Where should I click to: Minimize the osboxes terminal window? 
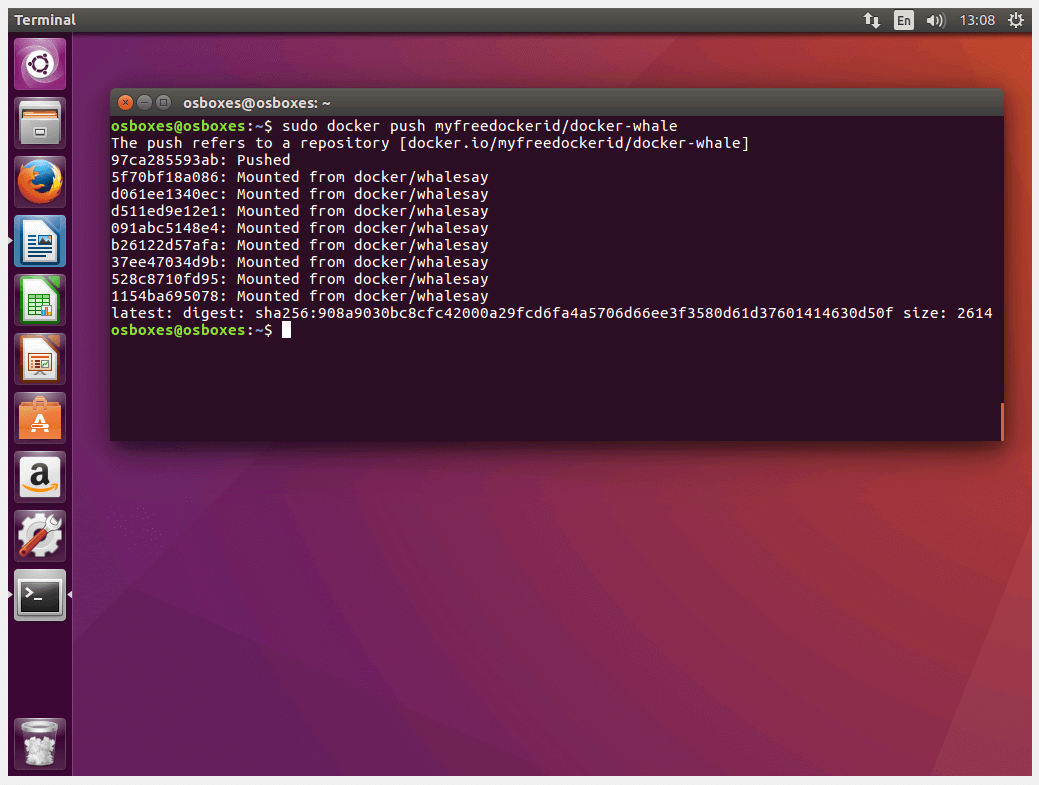[x=143, y=102]
